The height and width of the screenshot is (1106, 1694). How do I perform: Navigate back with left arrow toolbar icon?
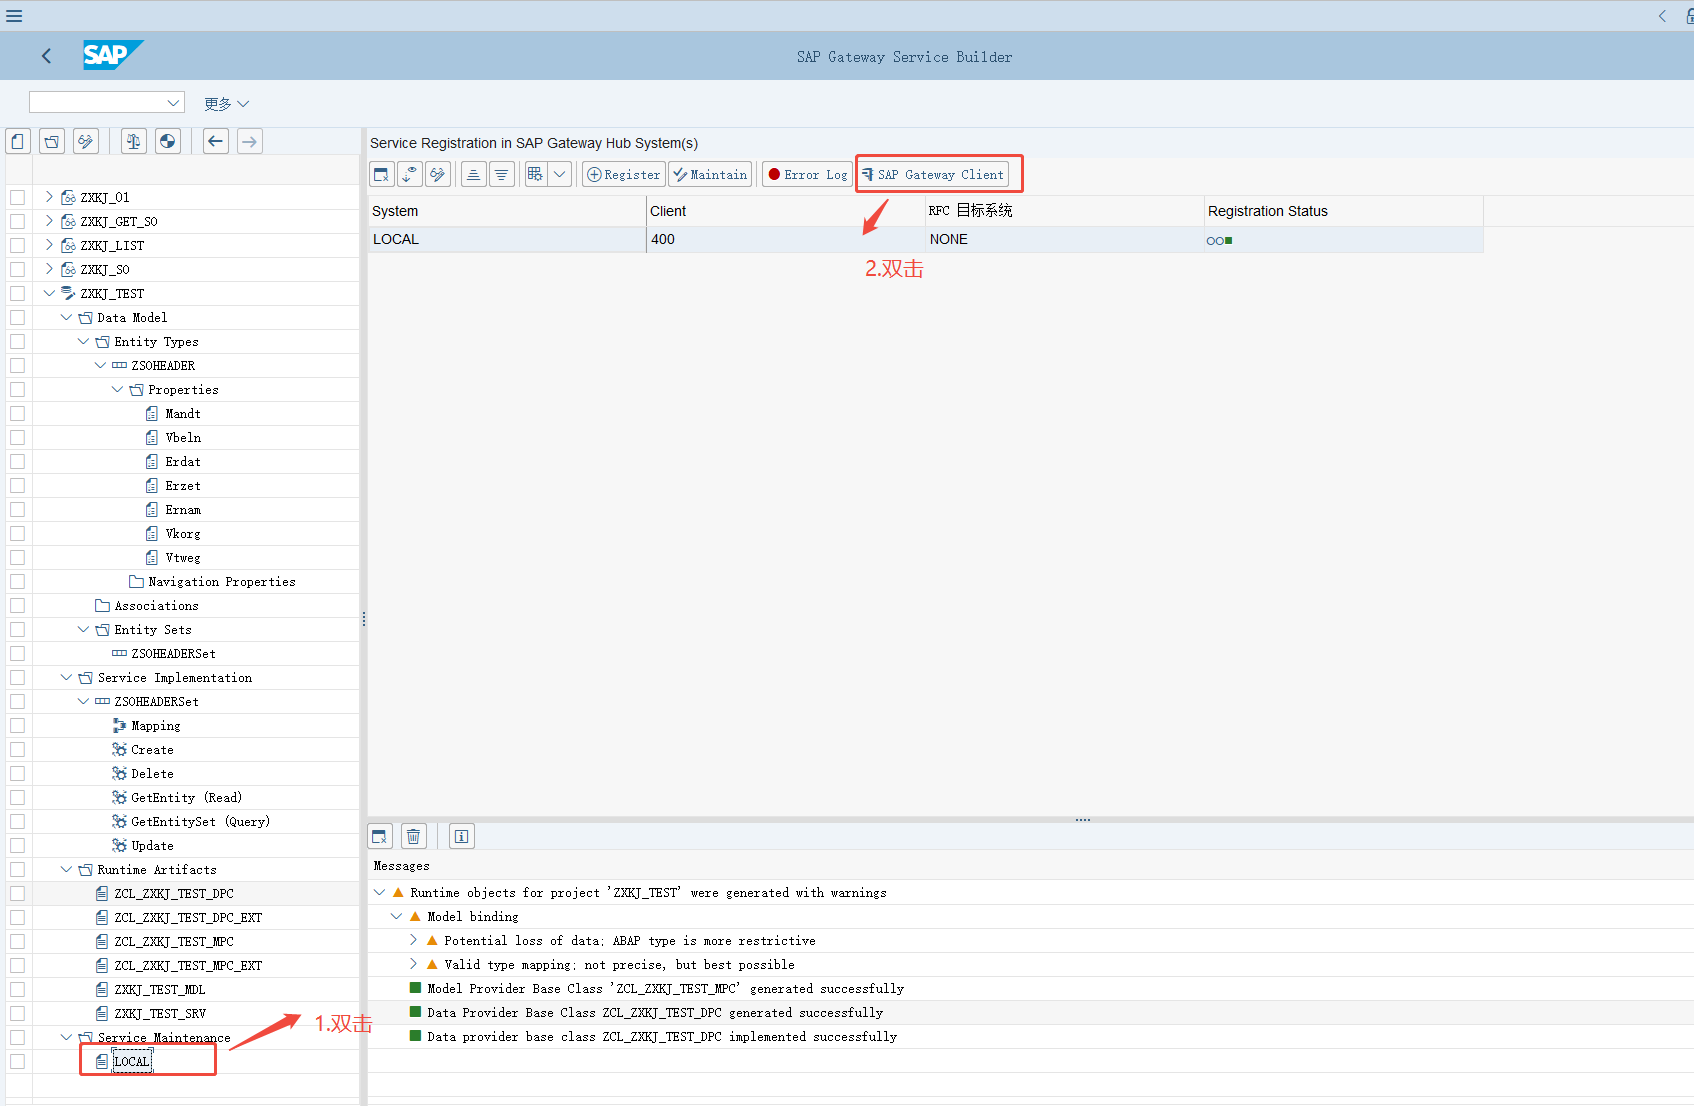216,142
